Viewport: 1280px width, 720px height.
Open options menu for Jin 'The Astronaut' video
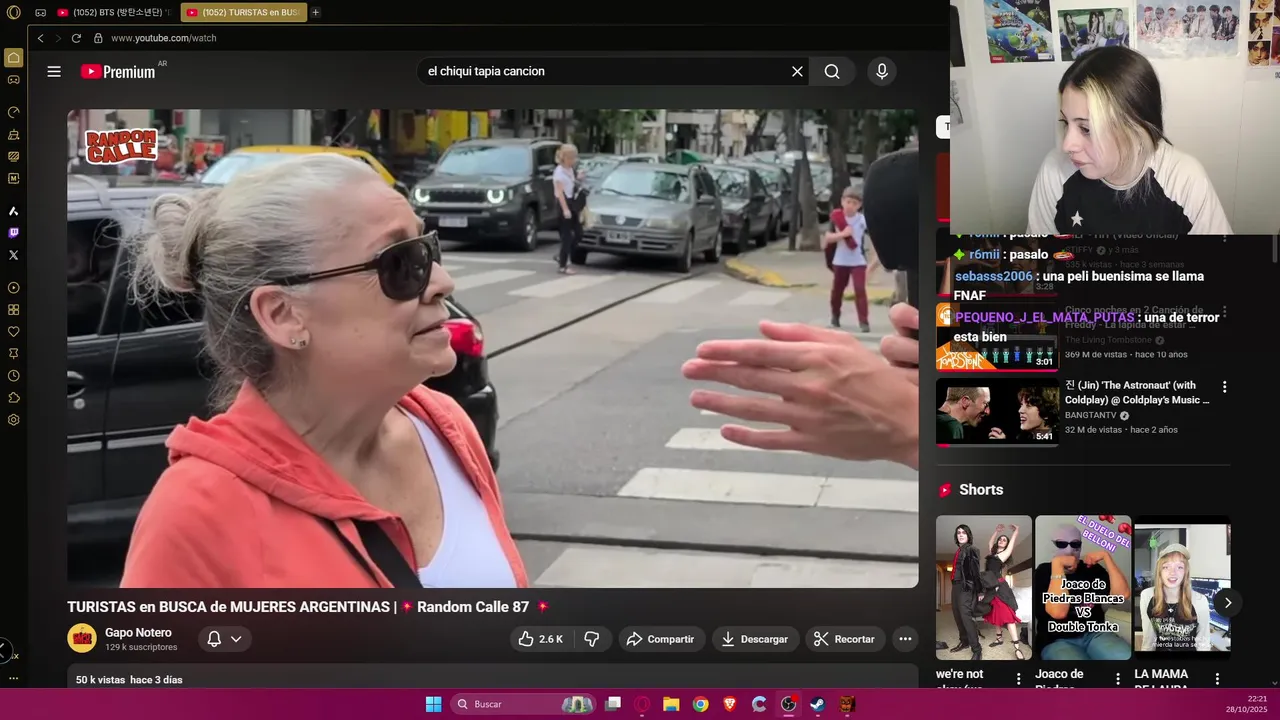(x=1224, y=387)
